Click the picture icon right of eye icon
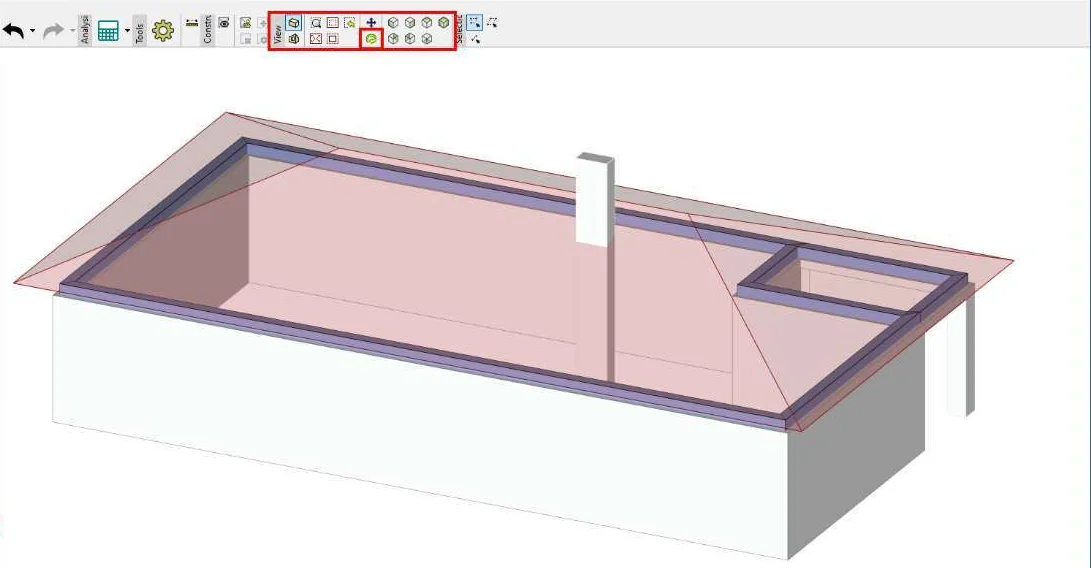The height and width of the screenshot is (568, 1091). pyautogui.click(x=245, y=23)
